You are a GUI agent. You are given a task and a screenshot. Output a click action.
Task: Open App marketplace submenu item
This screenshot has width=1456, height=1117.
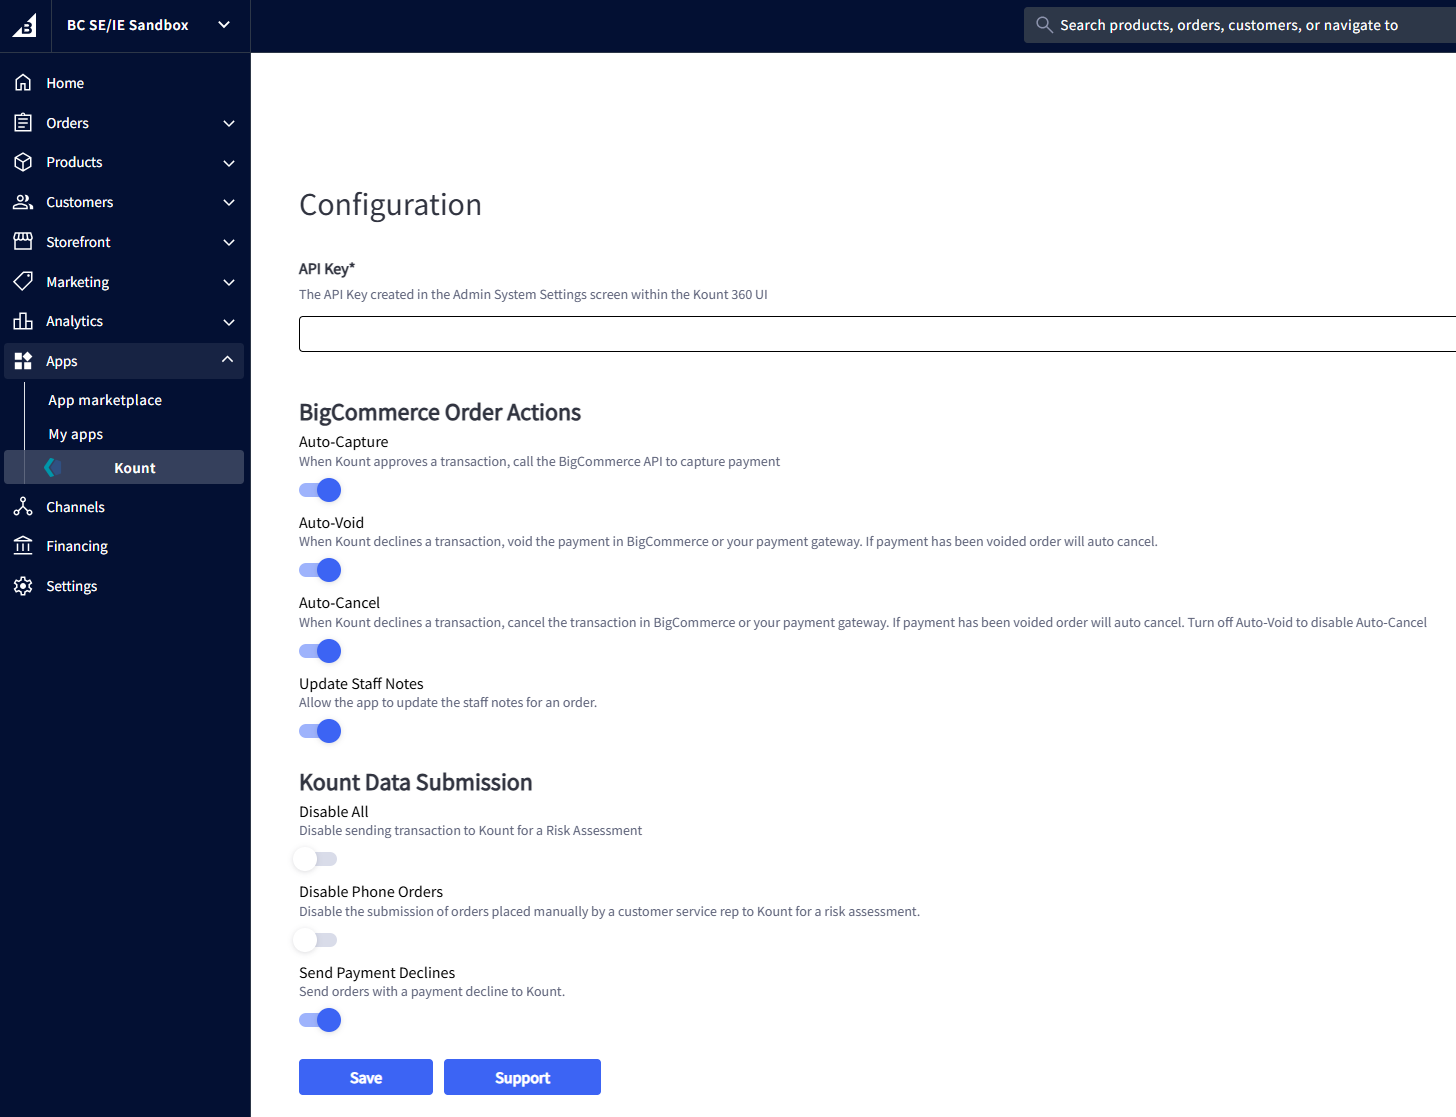(105, 400)
